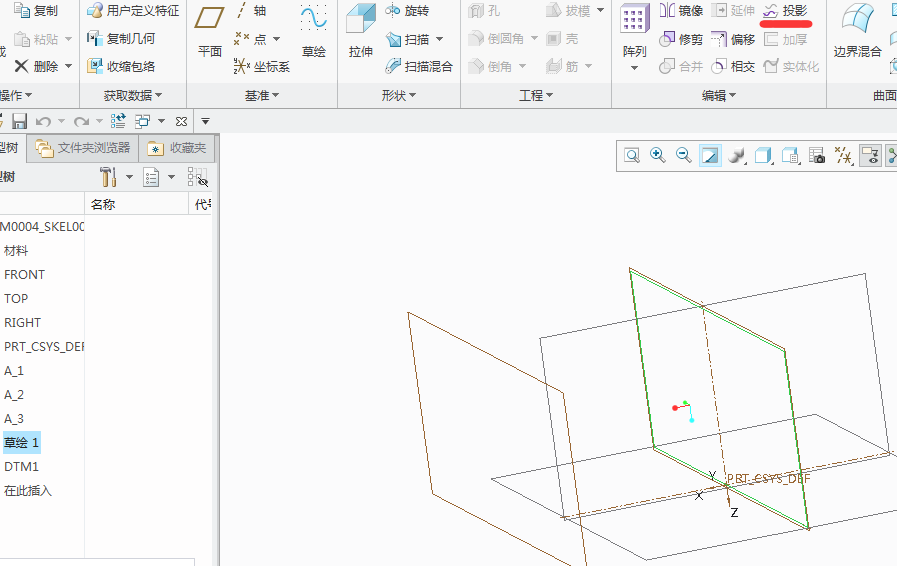Image resolution: width=897 pixels, height=566 pixels.
Task: Launch the 扫描混合 (Swept Blend) tool
Action: 419,66
